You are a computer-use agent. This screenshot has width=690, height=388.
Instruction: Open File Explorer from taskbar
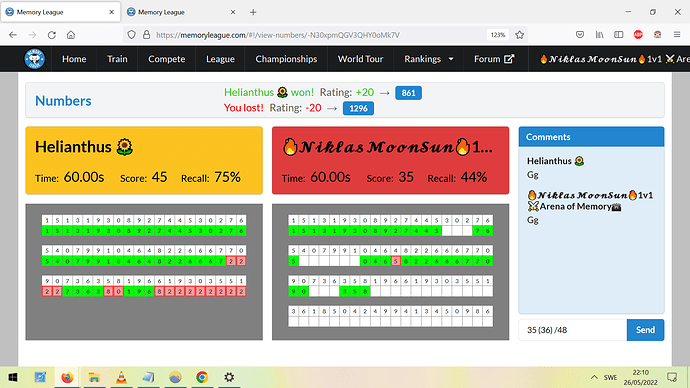click(x=94, y=377)
